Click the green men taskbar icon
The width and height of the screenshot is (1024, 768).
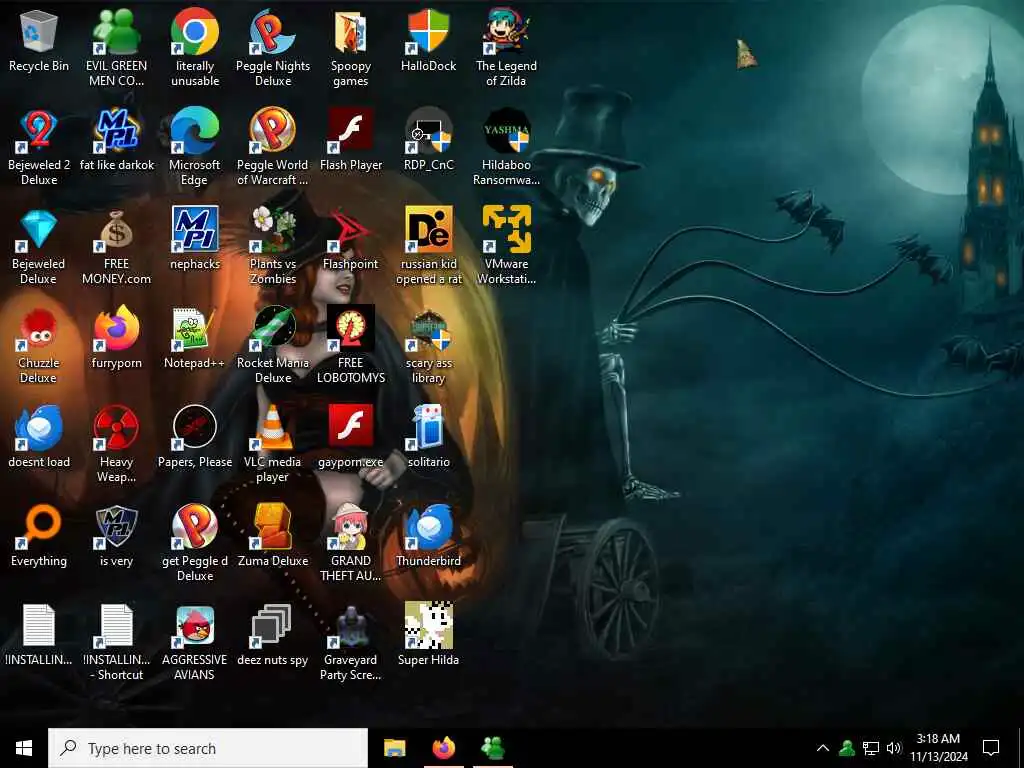coord(493,748)
